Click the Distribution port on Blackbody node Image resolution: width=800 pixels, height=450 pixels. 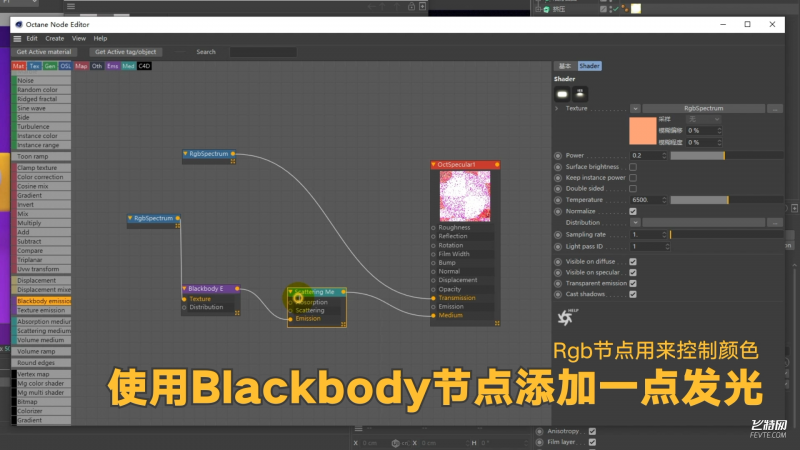pos(184,307)
